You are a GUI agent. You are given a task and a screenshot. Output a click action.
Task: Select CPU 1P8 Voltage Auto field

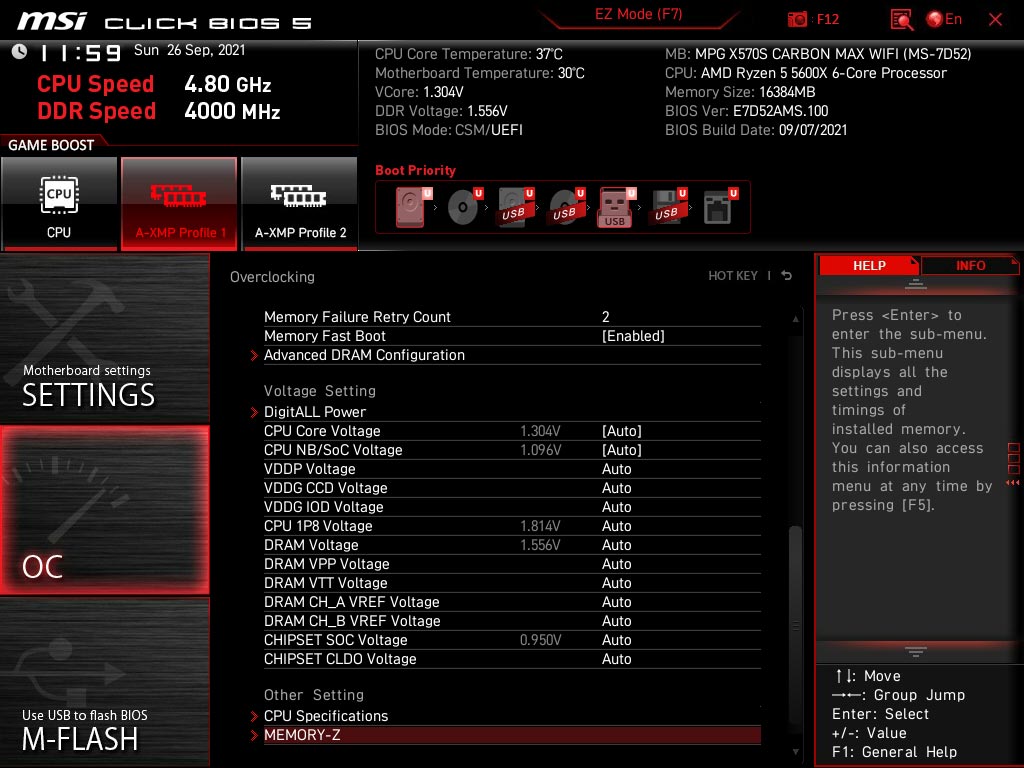(616, 526)
